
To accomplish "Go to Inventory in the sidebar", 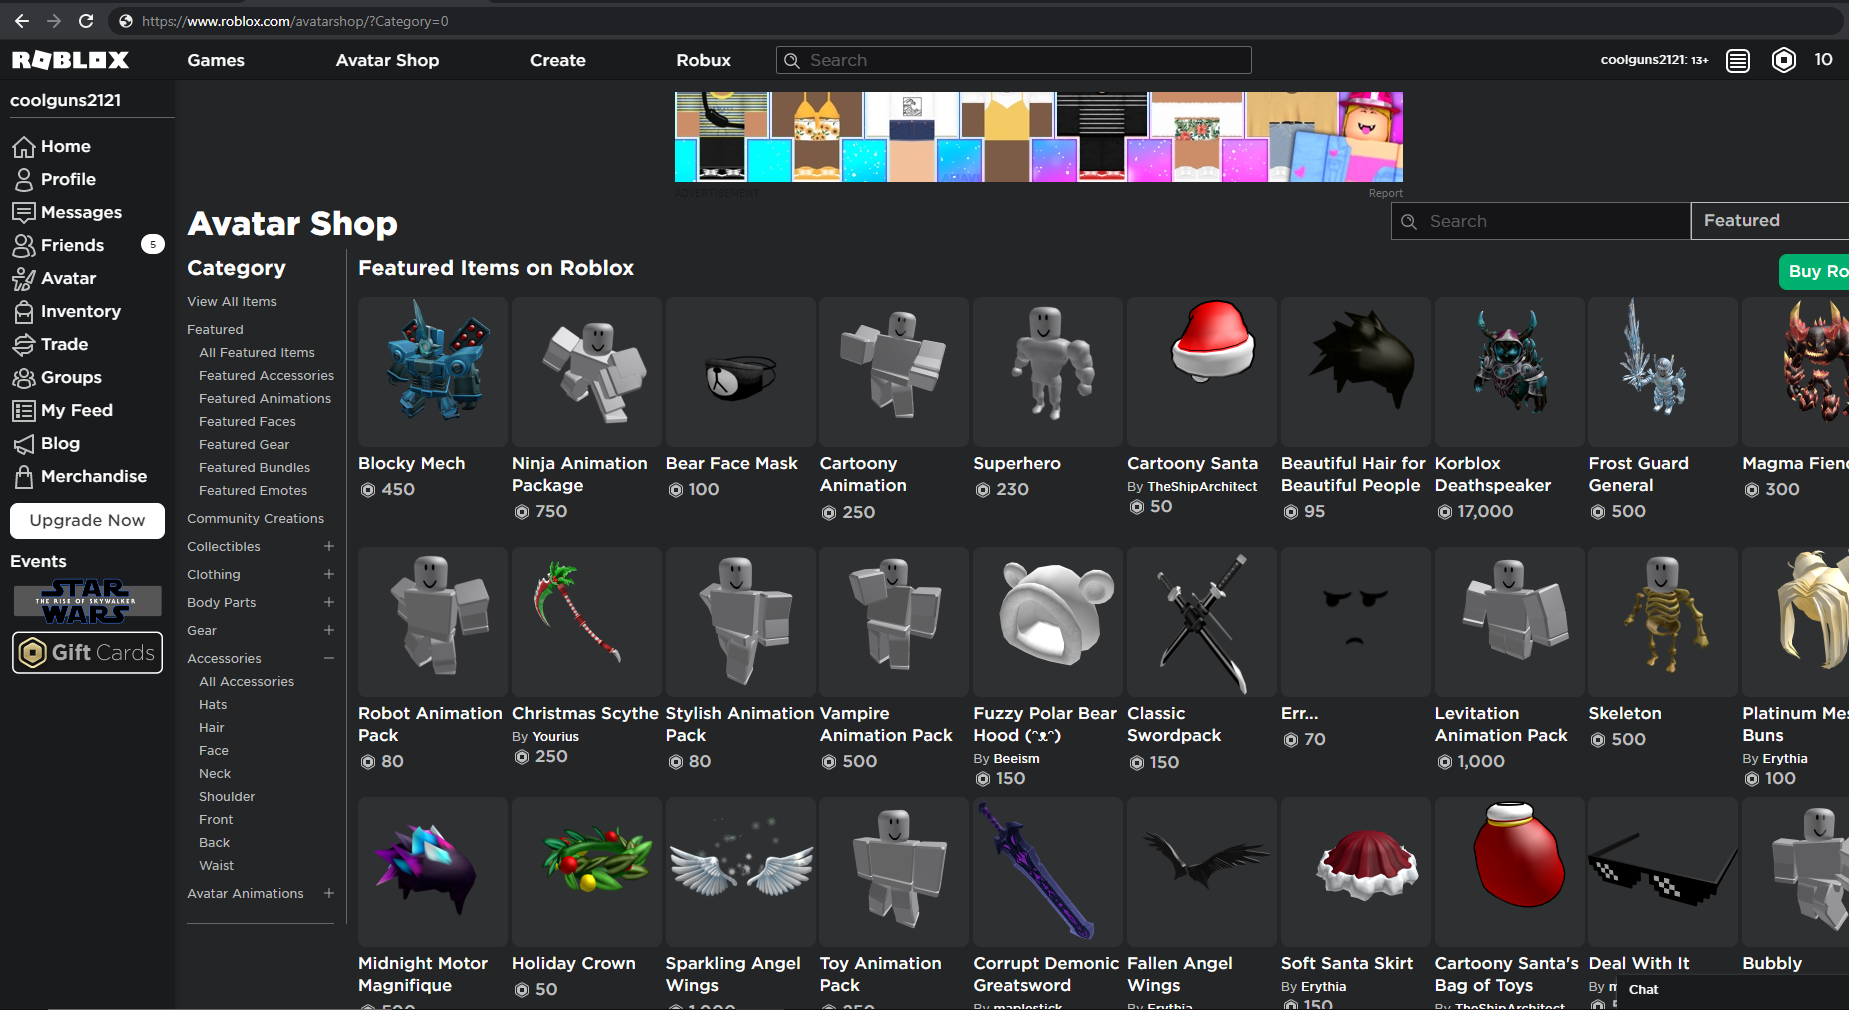I will click(80, 311).
